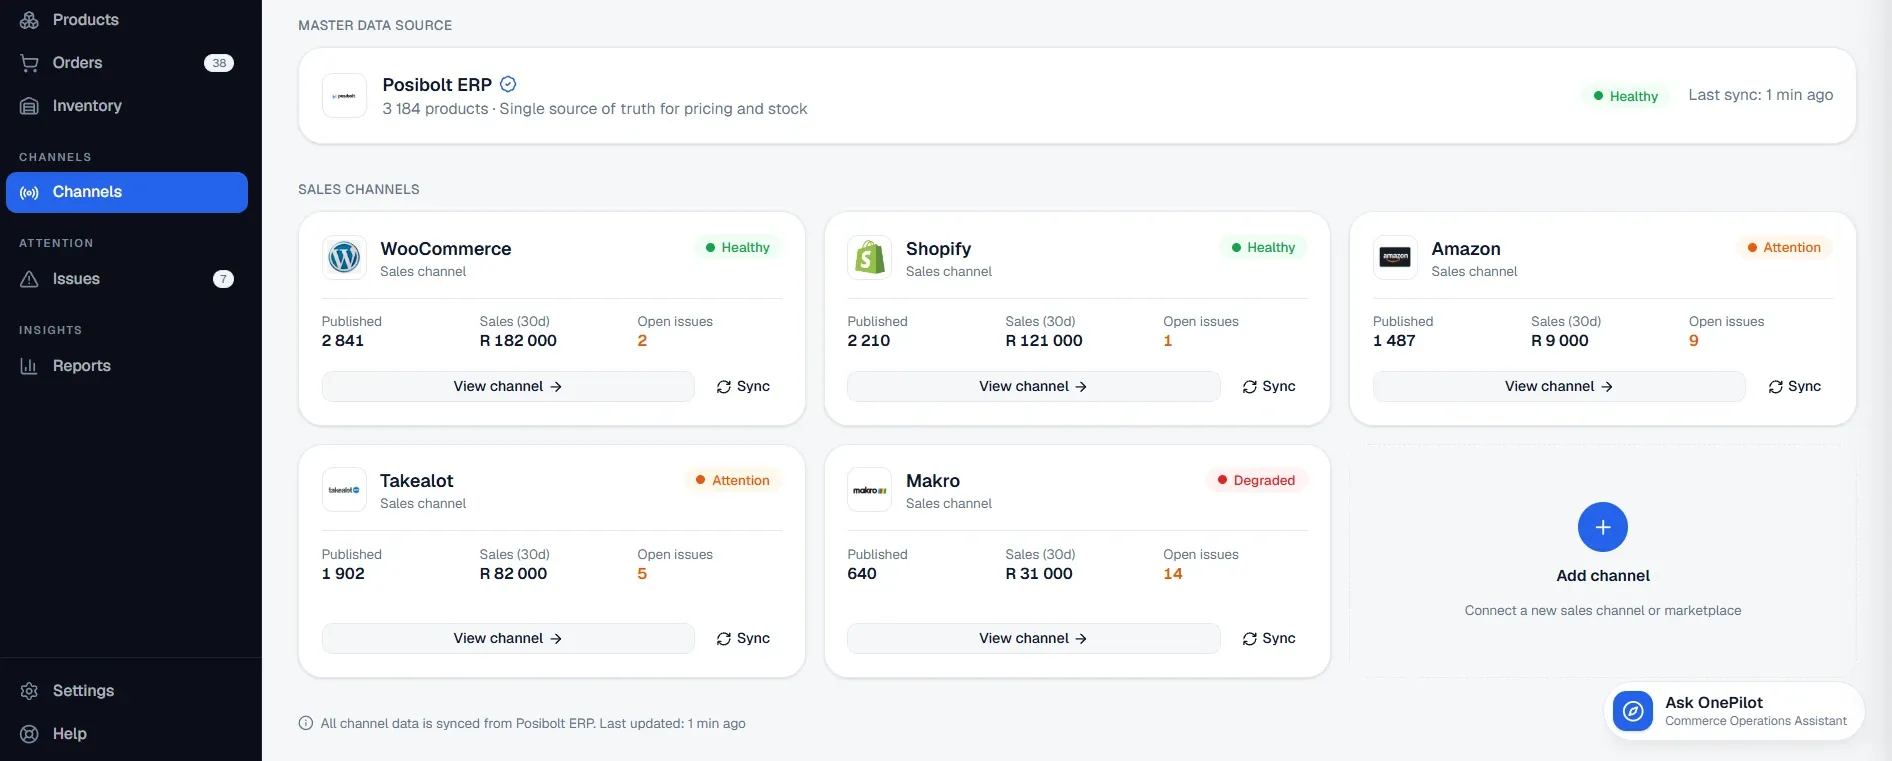Image resolution: width=1892 pixels, height=761 pixels.
Task: Click the Amazon logo thumbnail
Action: coord(1395,258)
